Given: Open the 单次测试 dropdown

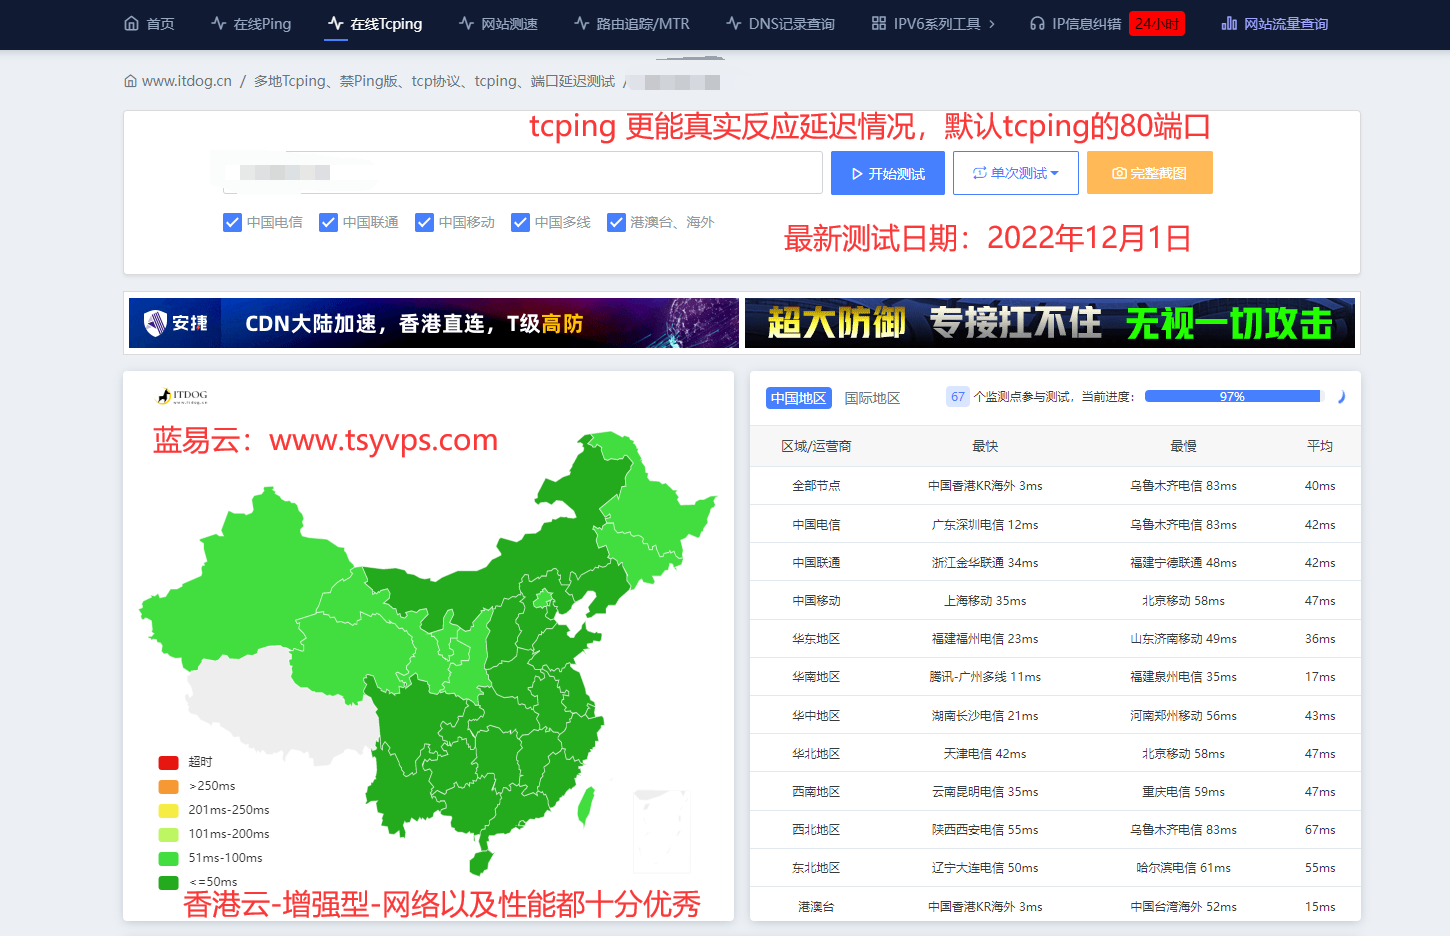Looking at the screenshot, I should pyautogui.click(x=1015, y=173).
